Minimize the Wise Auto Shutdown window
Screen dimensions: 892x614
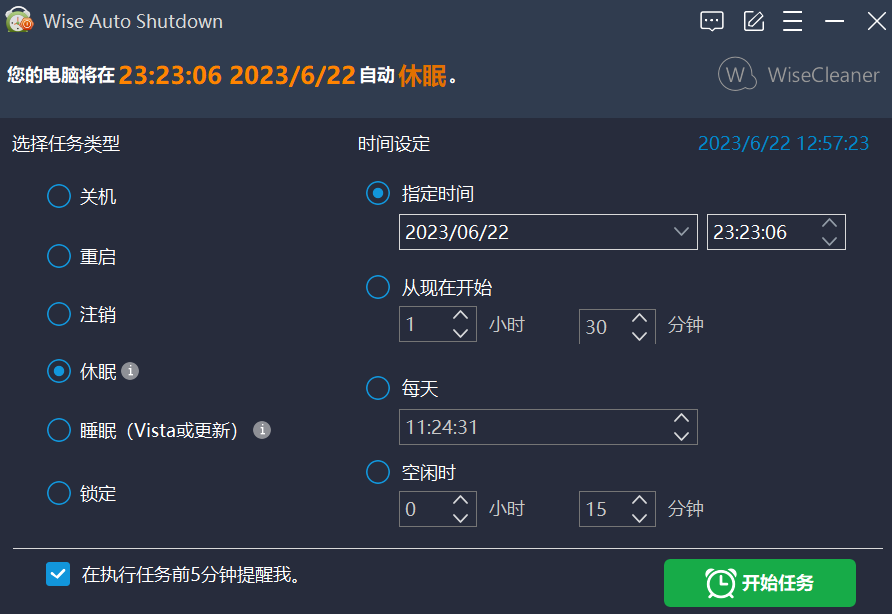pyautogui.click(x=835, y=21)
